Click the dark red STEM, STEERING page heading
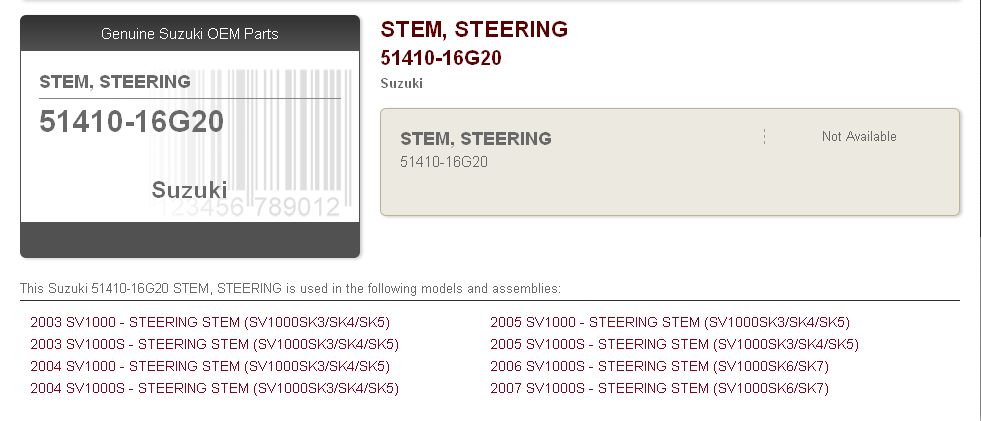 (474, 29)
